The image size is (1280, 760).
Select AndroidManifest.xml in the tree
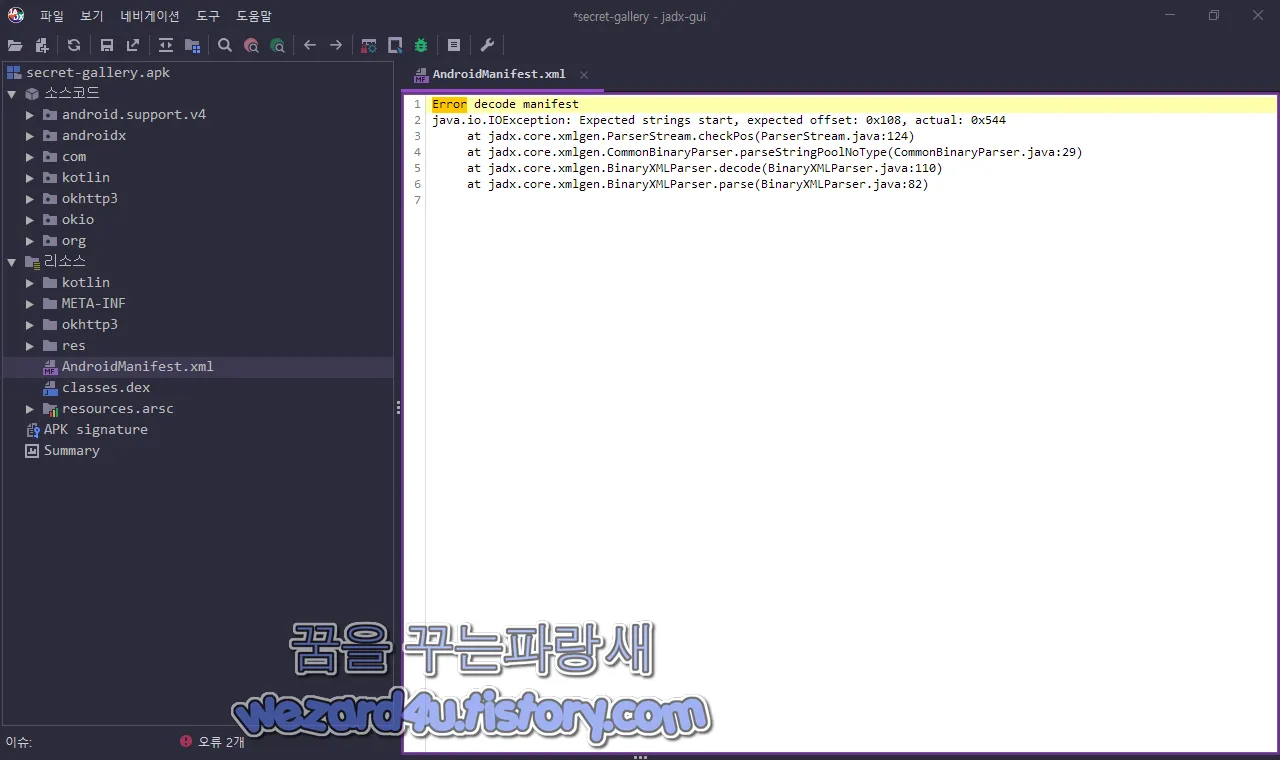138,367
